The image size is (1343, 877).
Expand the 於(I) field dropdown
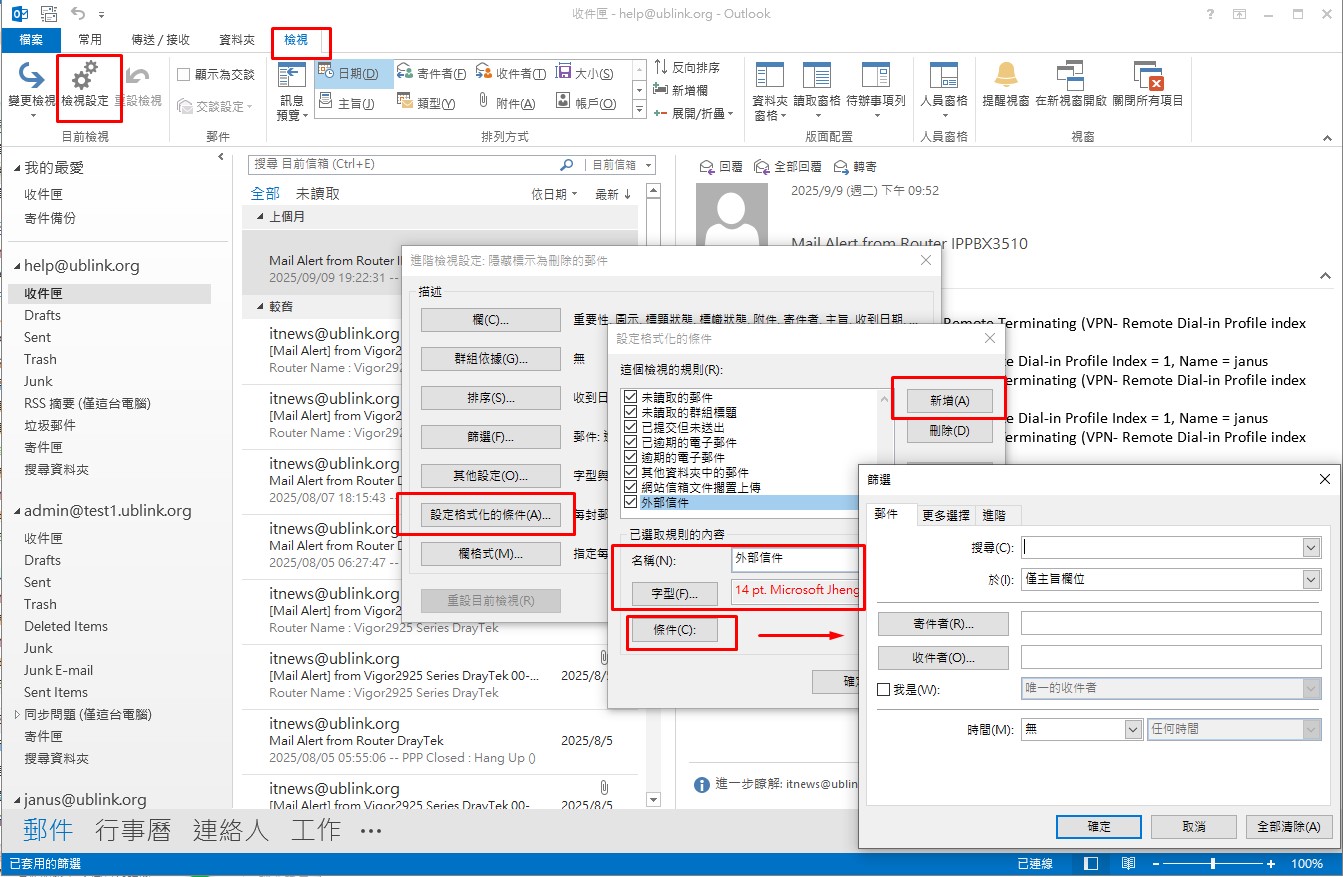pos(1311,580)
